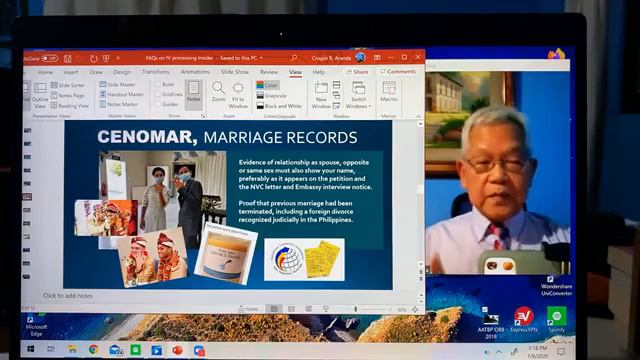
Task: Click 'Click to add notes' field
Action: pyautogui.click(x=68, y=296)
